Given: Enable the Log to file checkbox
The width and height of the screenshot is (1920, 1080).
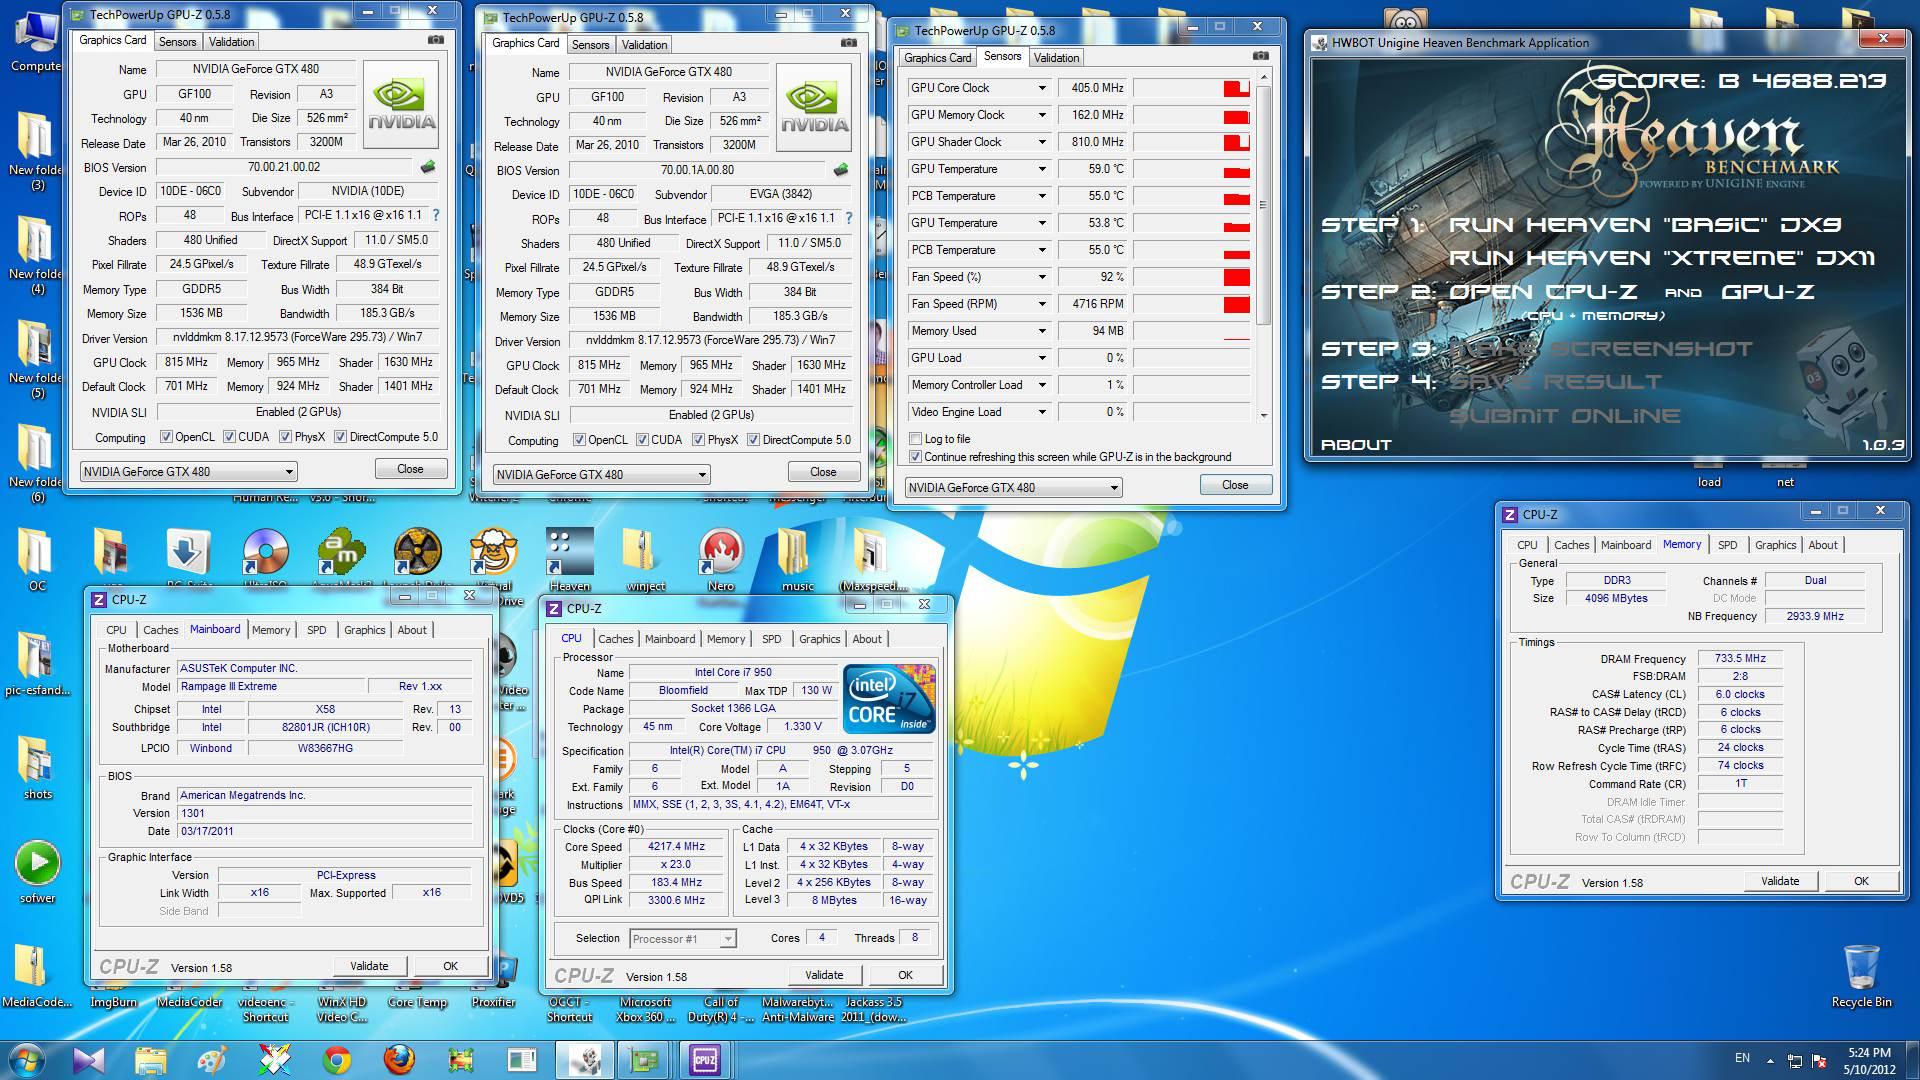Looking at the screenshot, I should [915, 439].
